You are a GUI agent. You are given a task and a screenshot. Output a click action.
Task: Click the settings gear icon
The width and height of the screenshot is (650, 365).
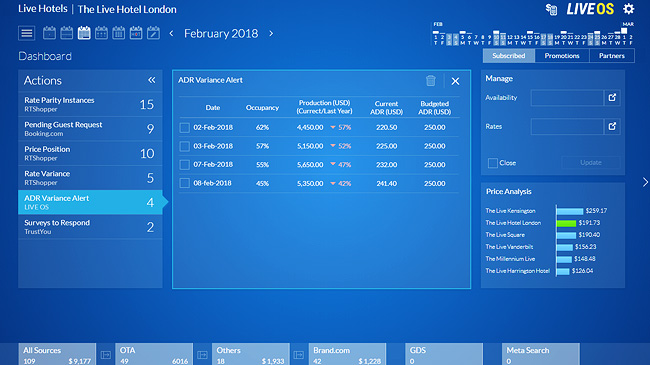pos(628,9)
